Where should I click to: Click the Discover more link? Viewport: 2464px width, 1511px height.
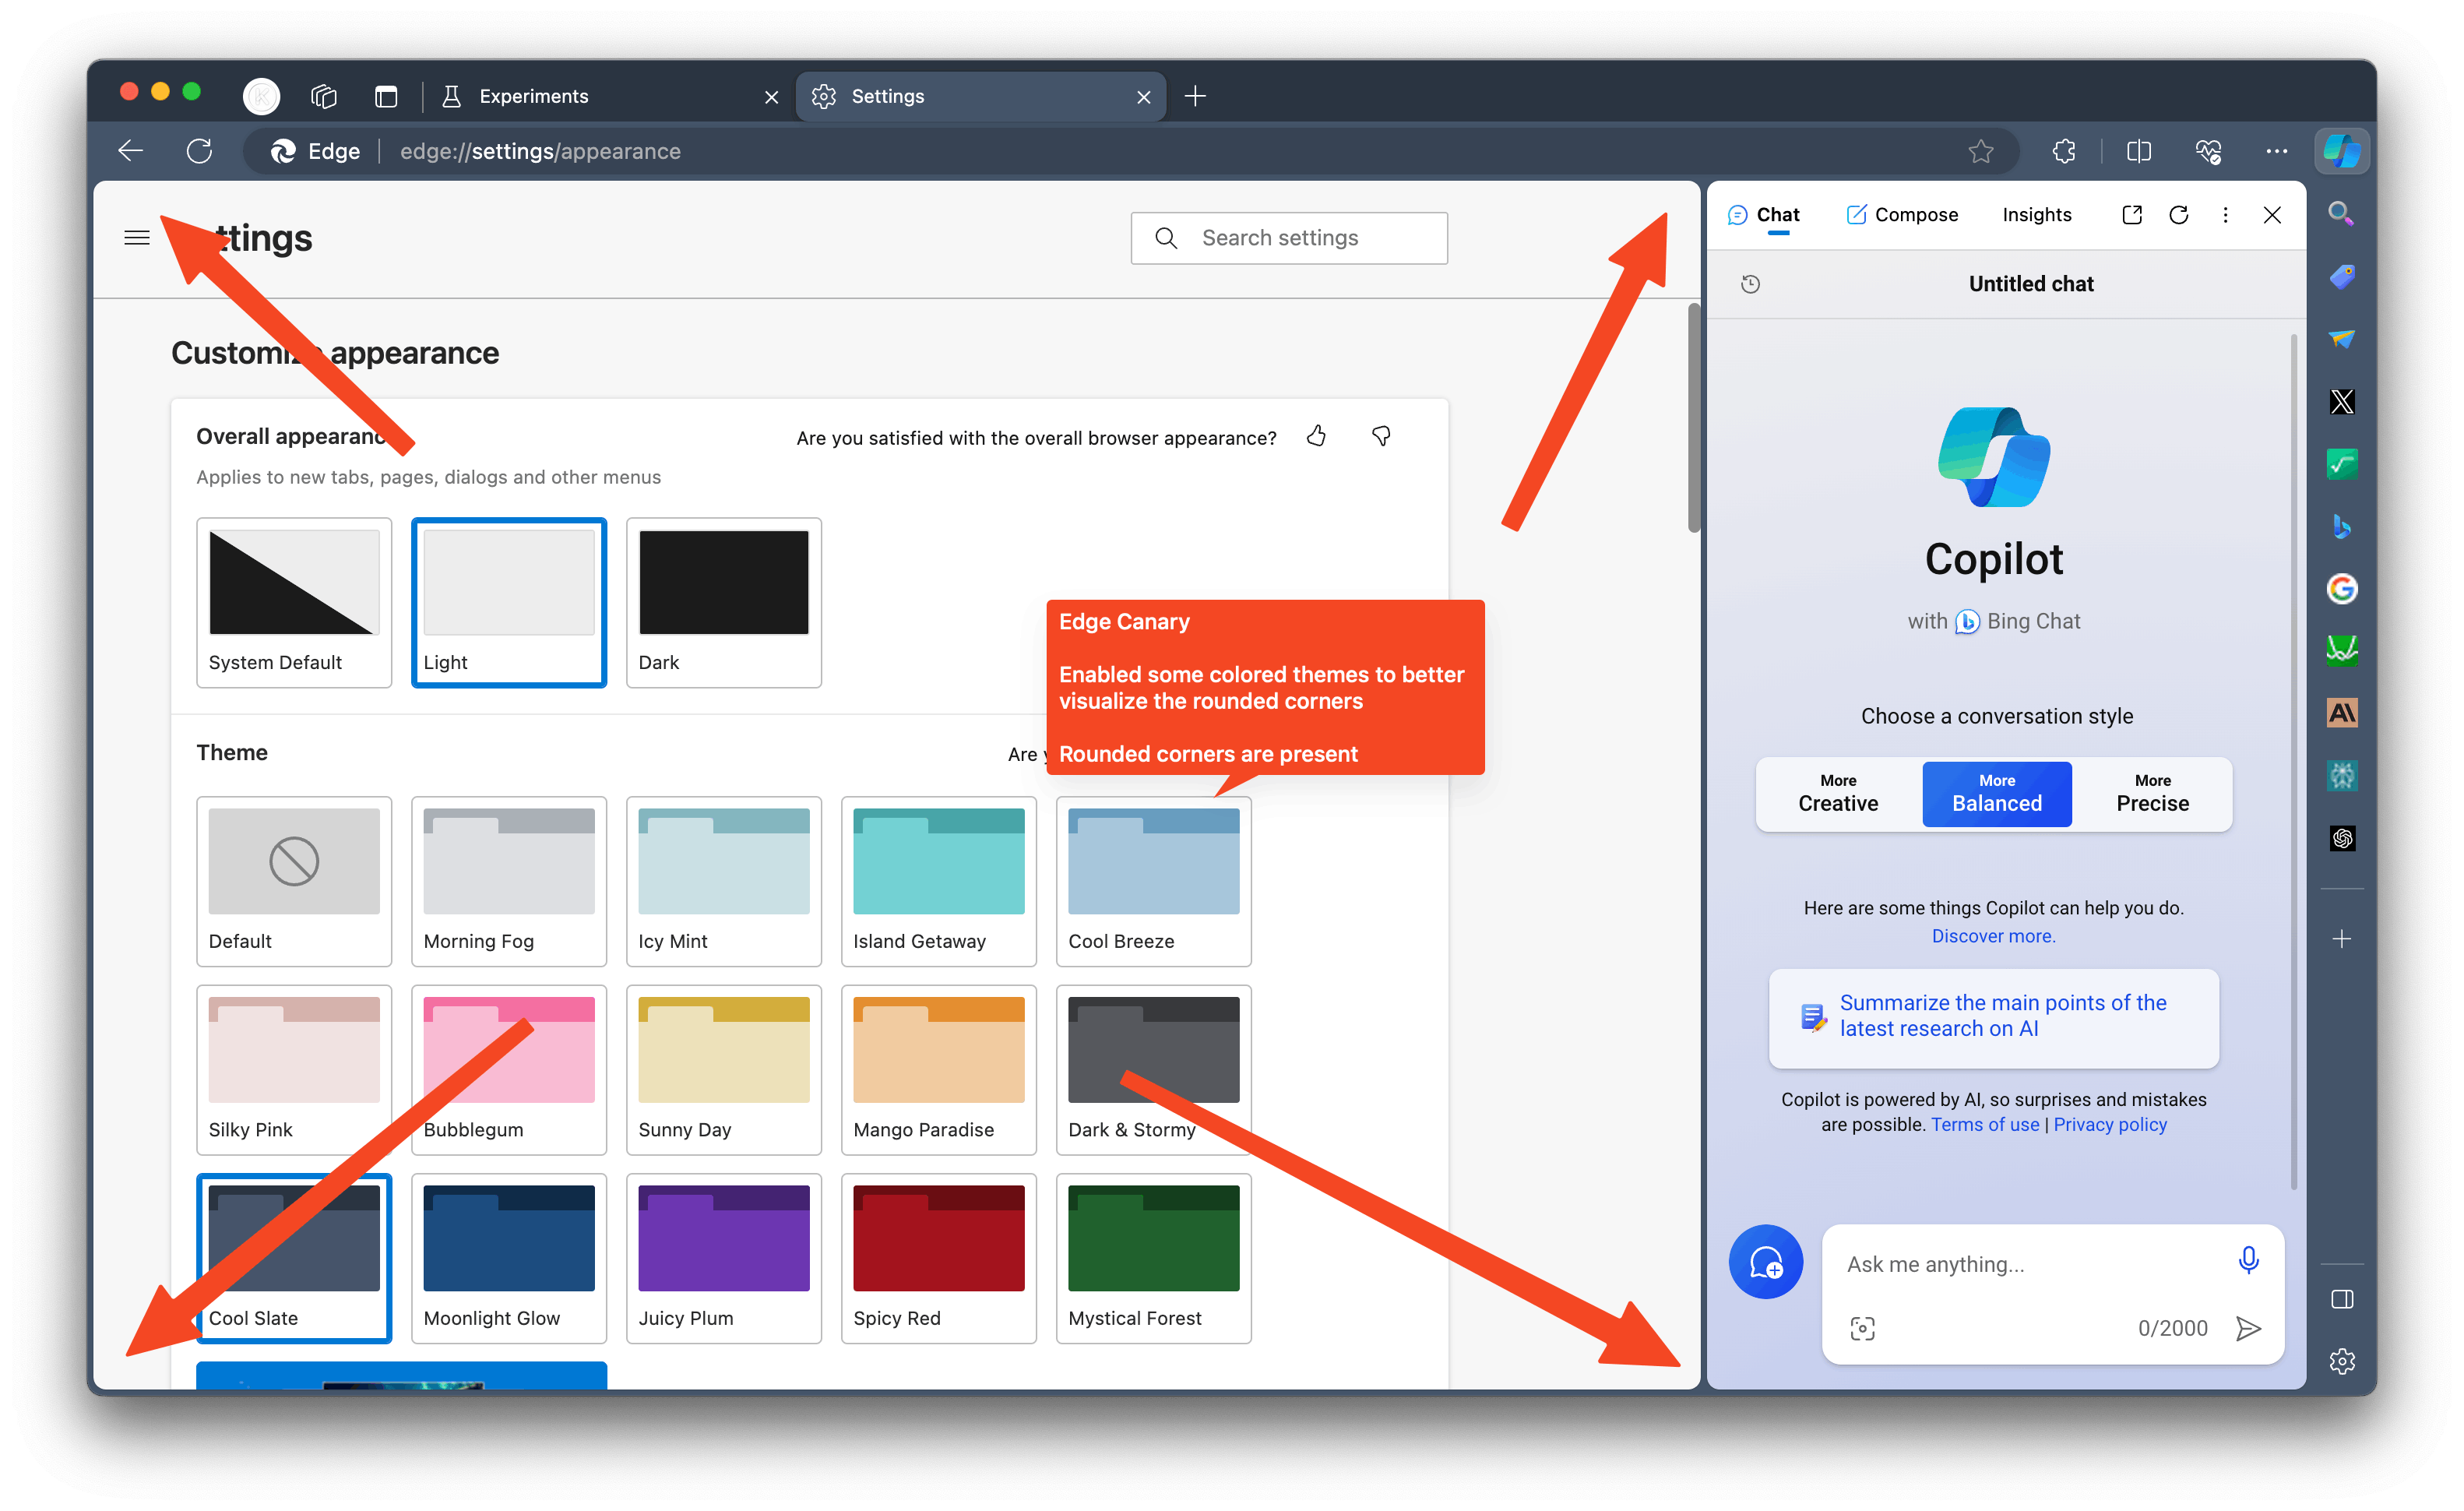1993,936
